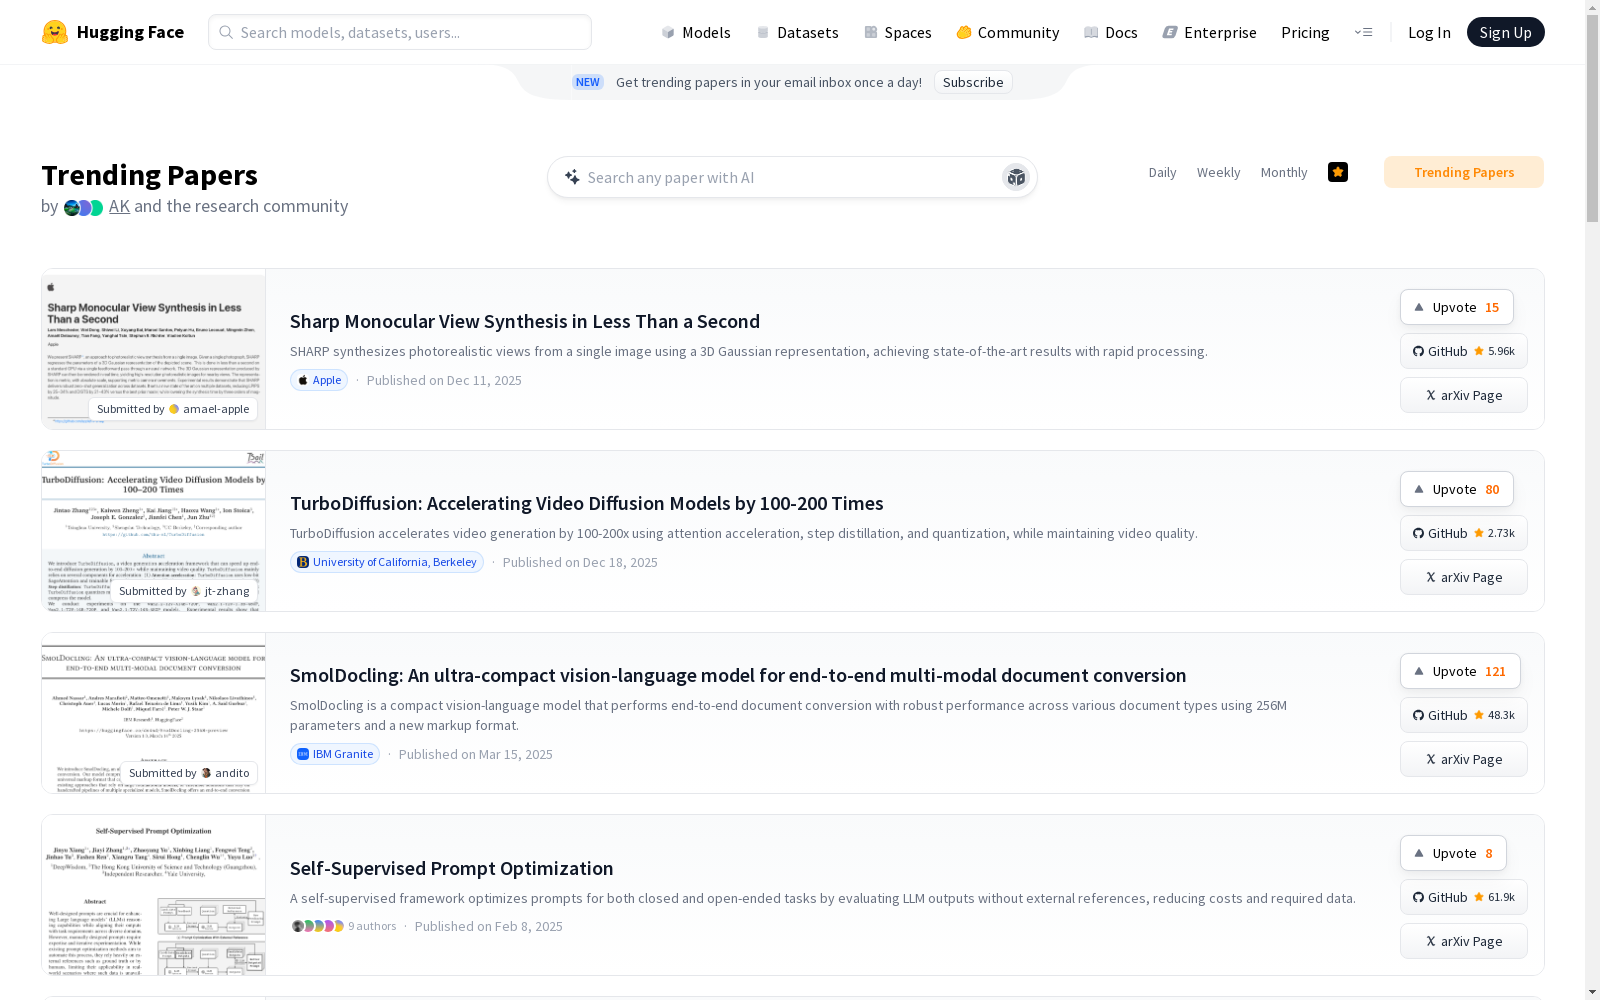Upvote Self-Supervised Prompt Optimization paper
This screenshot has width=1600, height=1000.
point(1452,853)
